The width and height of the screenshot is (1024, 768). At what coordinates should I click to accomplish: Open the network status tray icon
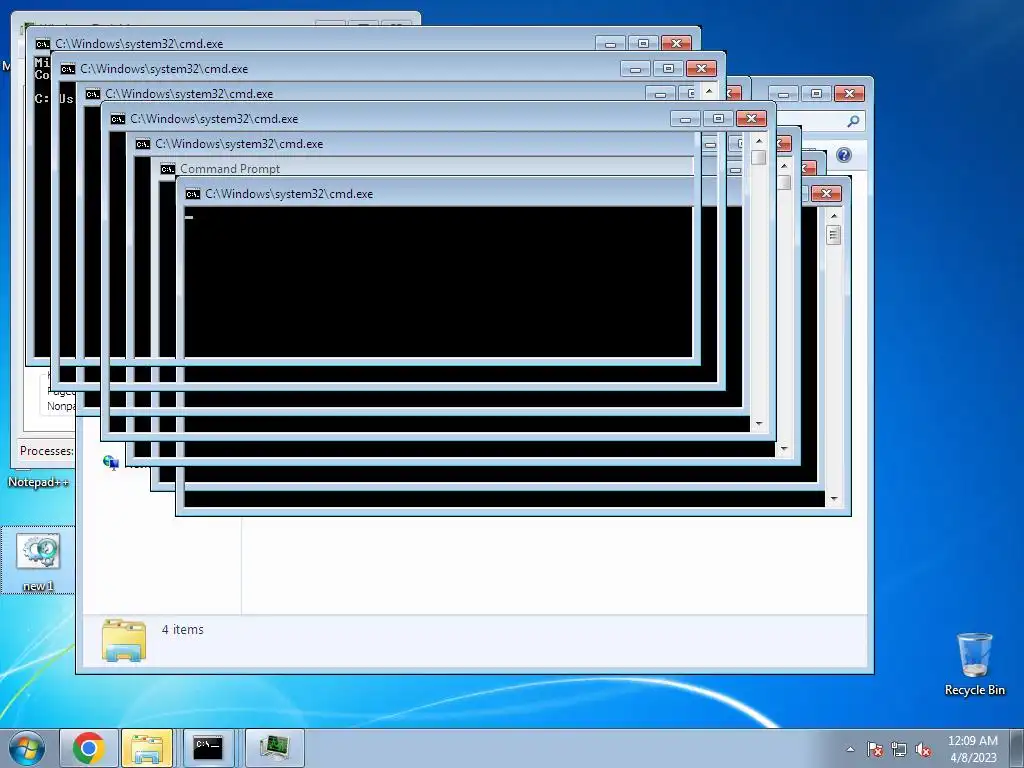point(899,749)
